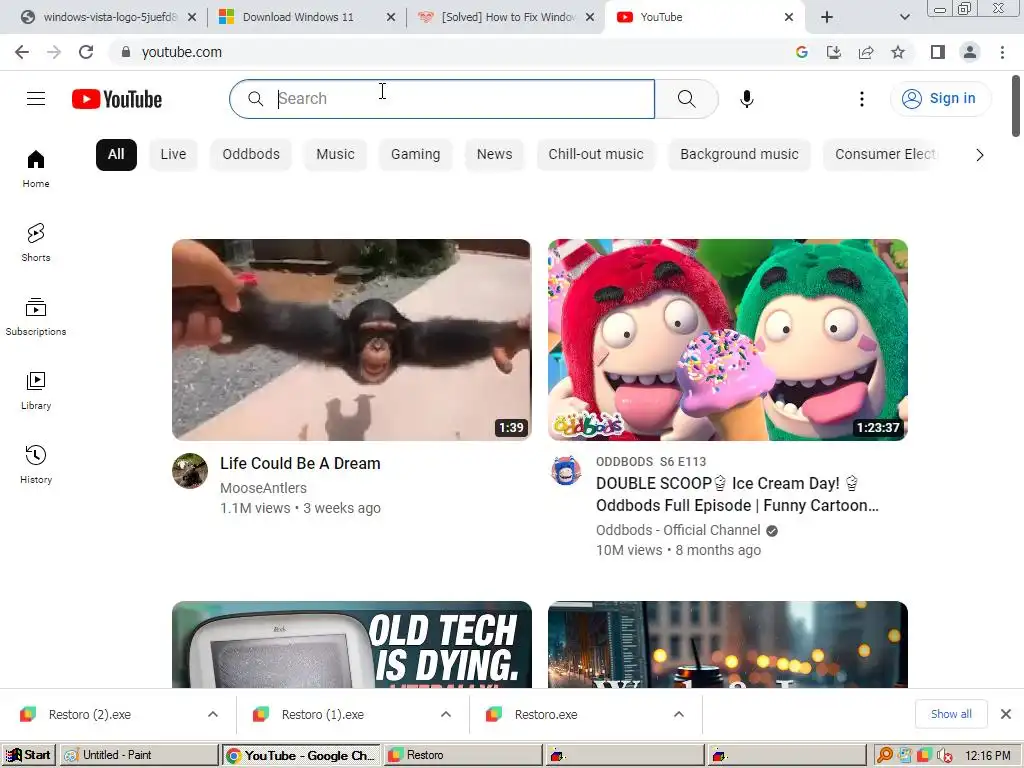This screenshot has height=768, width=1024.
Task: Close the YouTube tab
Action: click(x=789, y=17)
